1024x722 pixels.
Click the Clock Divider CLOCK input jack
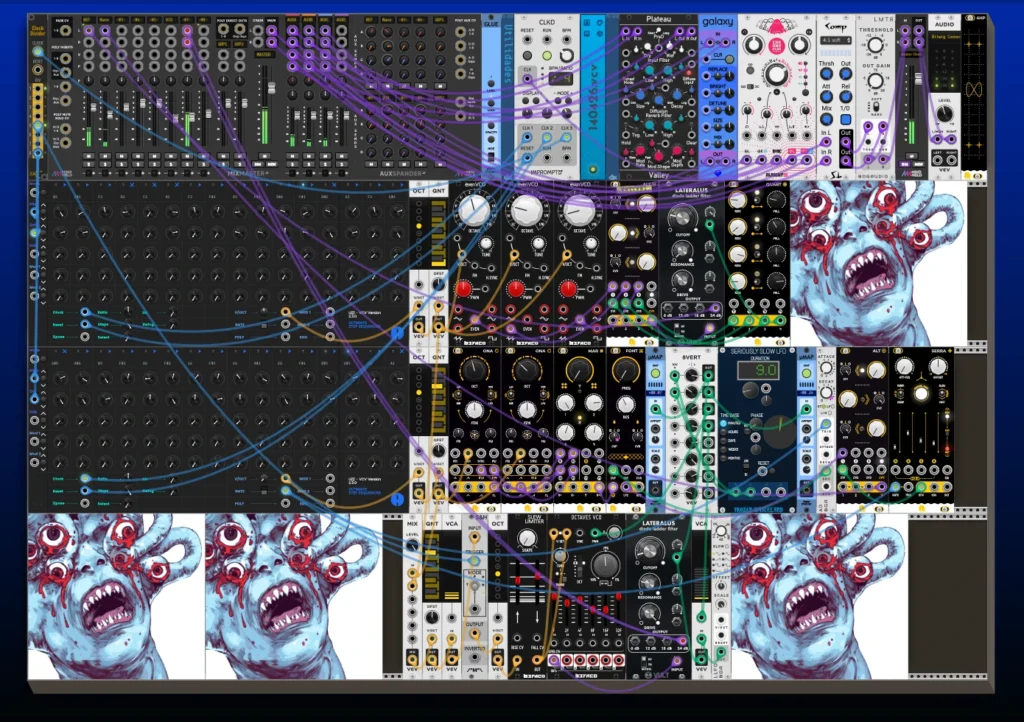pos(38,52)
